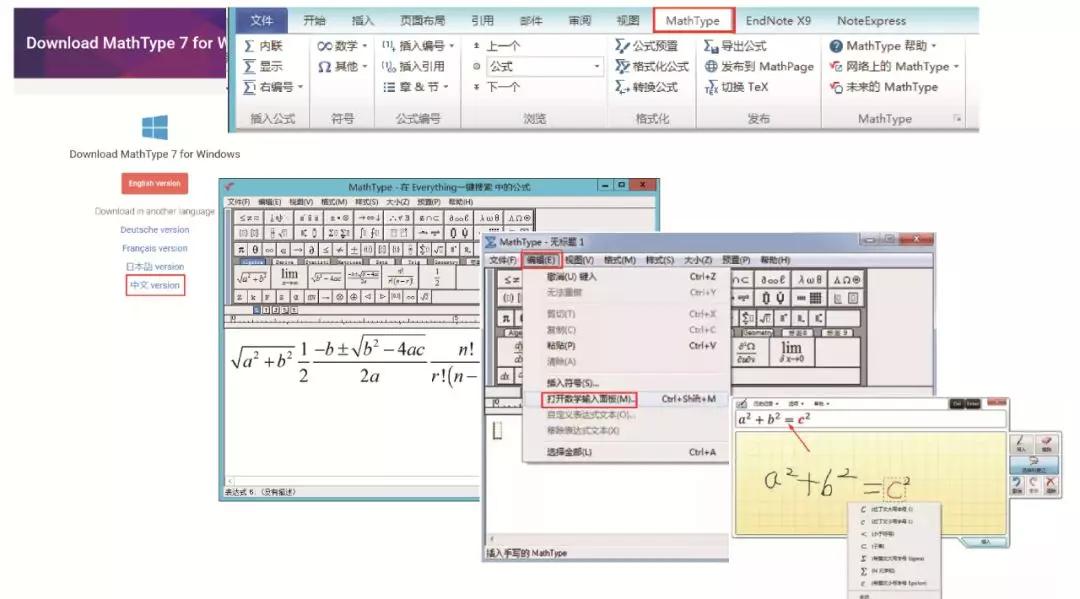Open 帮助(H) menu in back MathType window
1080x599 pixels.
coord(460,202)
